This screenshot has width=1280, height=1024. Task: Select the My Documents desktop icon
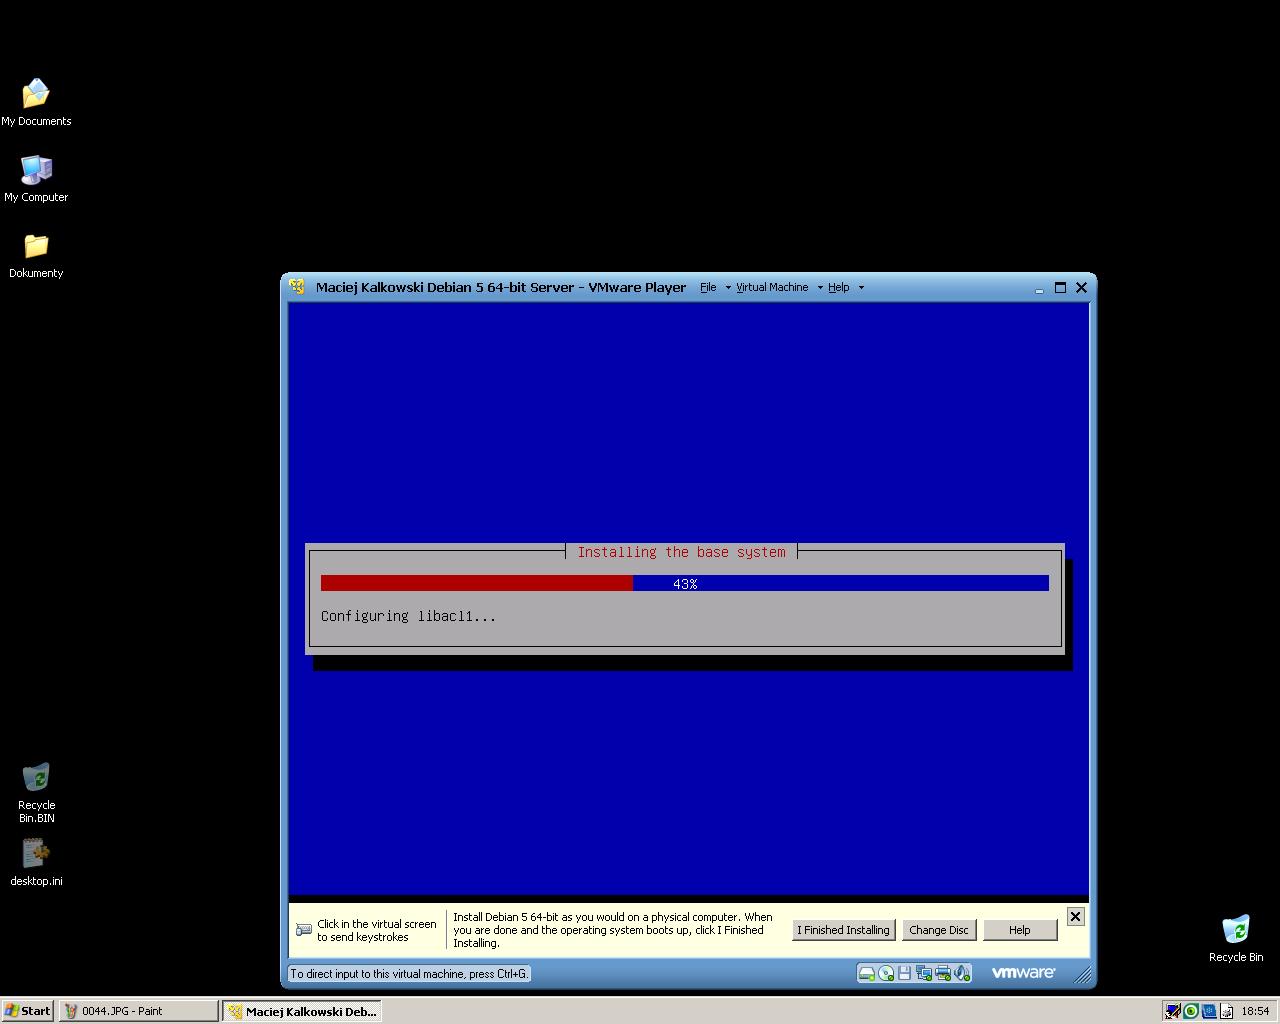pyautogui.click(x=36, y=103)
